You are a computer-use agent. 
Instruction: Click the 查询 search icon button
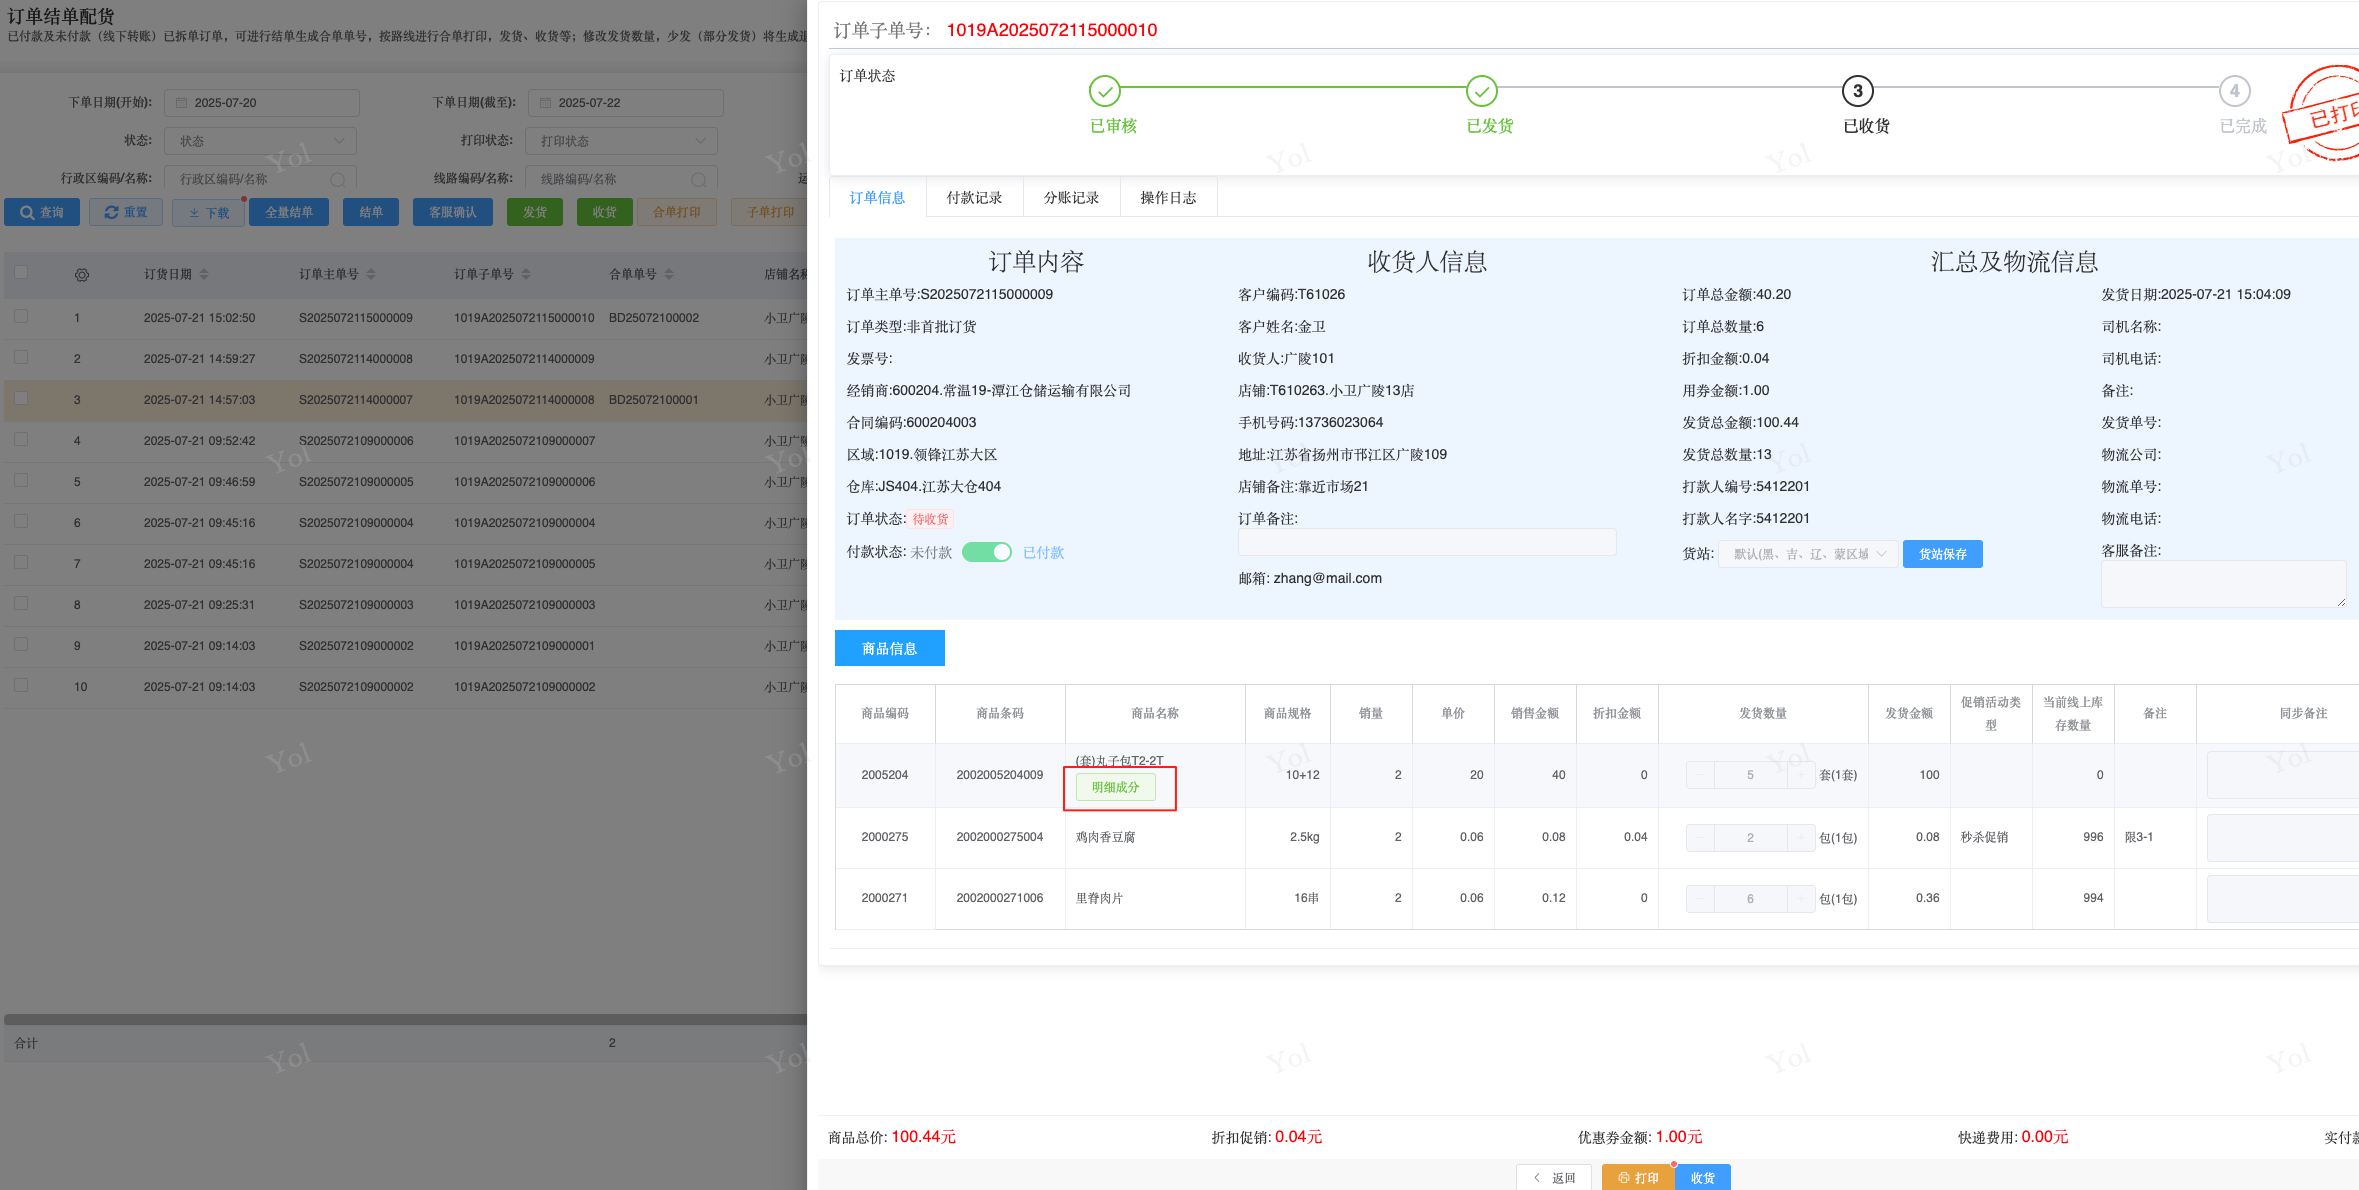click(x=42, y=212)
